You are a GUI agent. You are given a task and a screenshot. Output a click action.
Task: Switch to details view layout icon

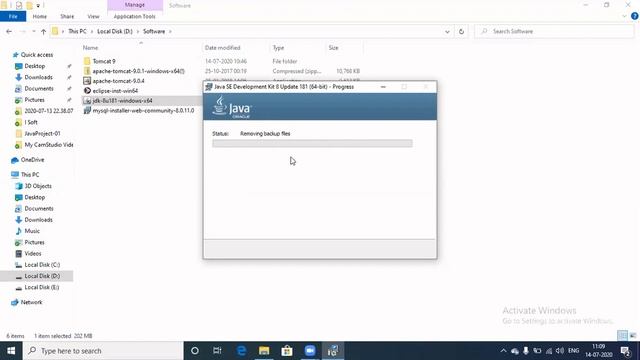tap(622, 336)
